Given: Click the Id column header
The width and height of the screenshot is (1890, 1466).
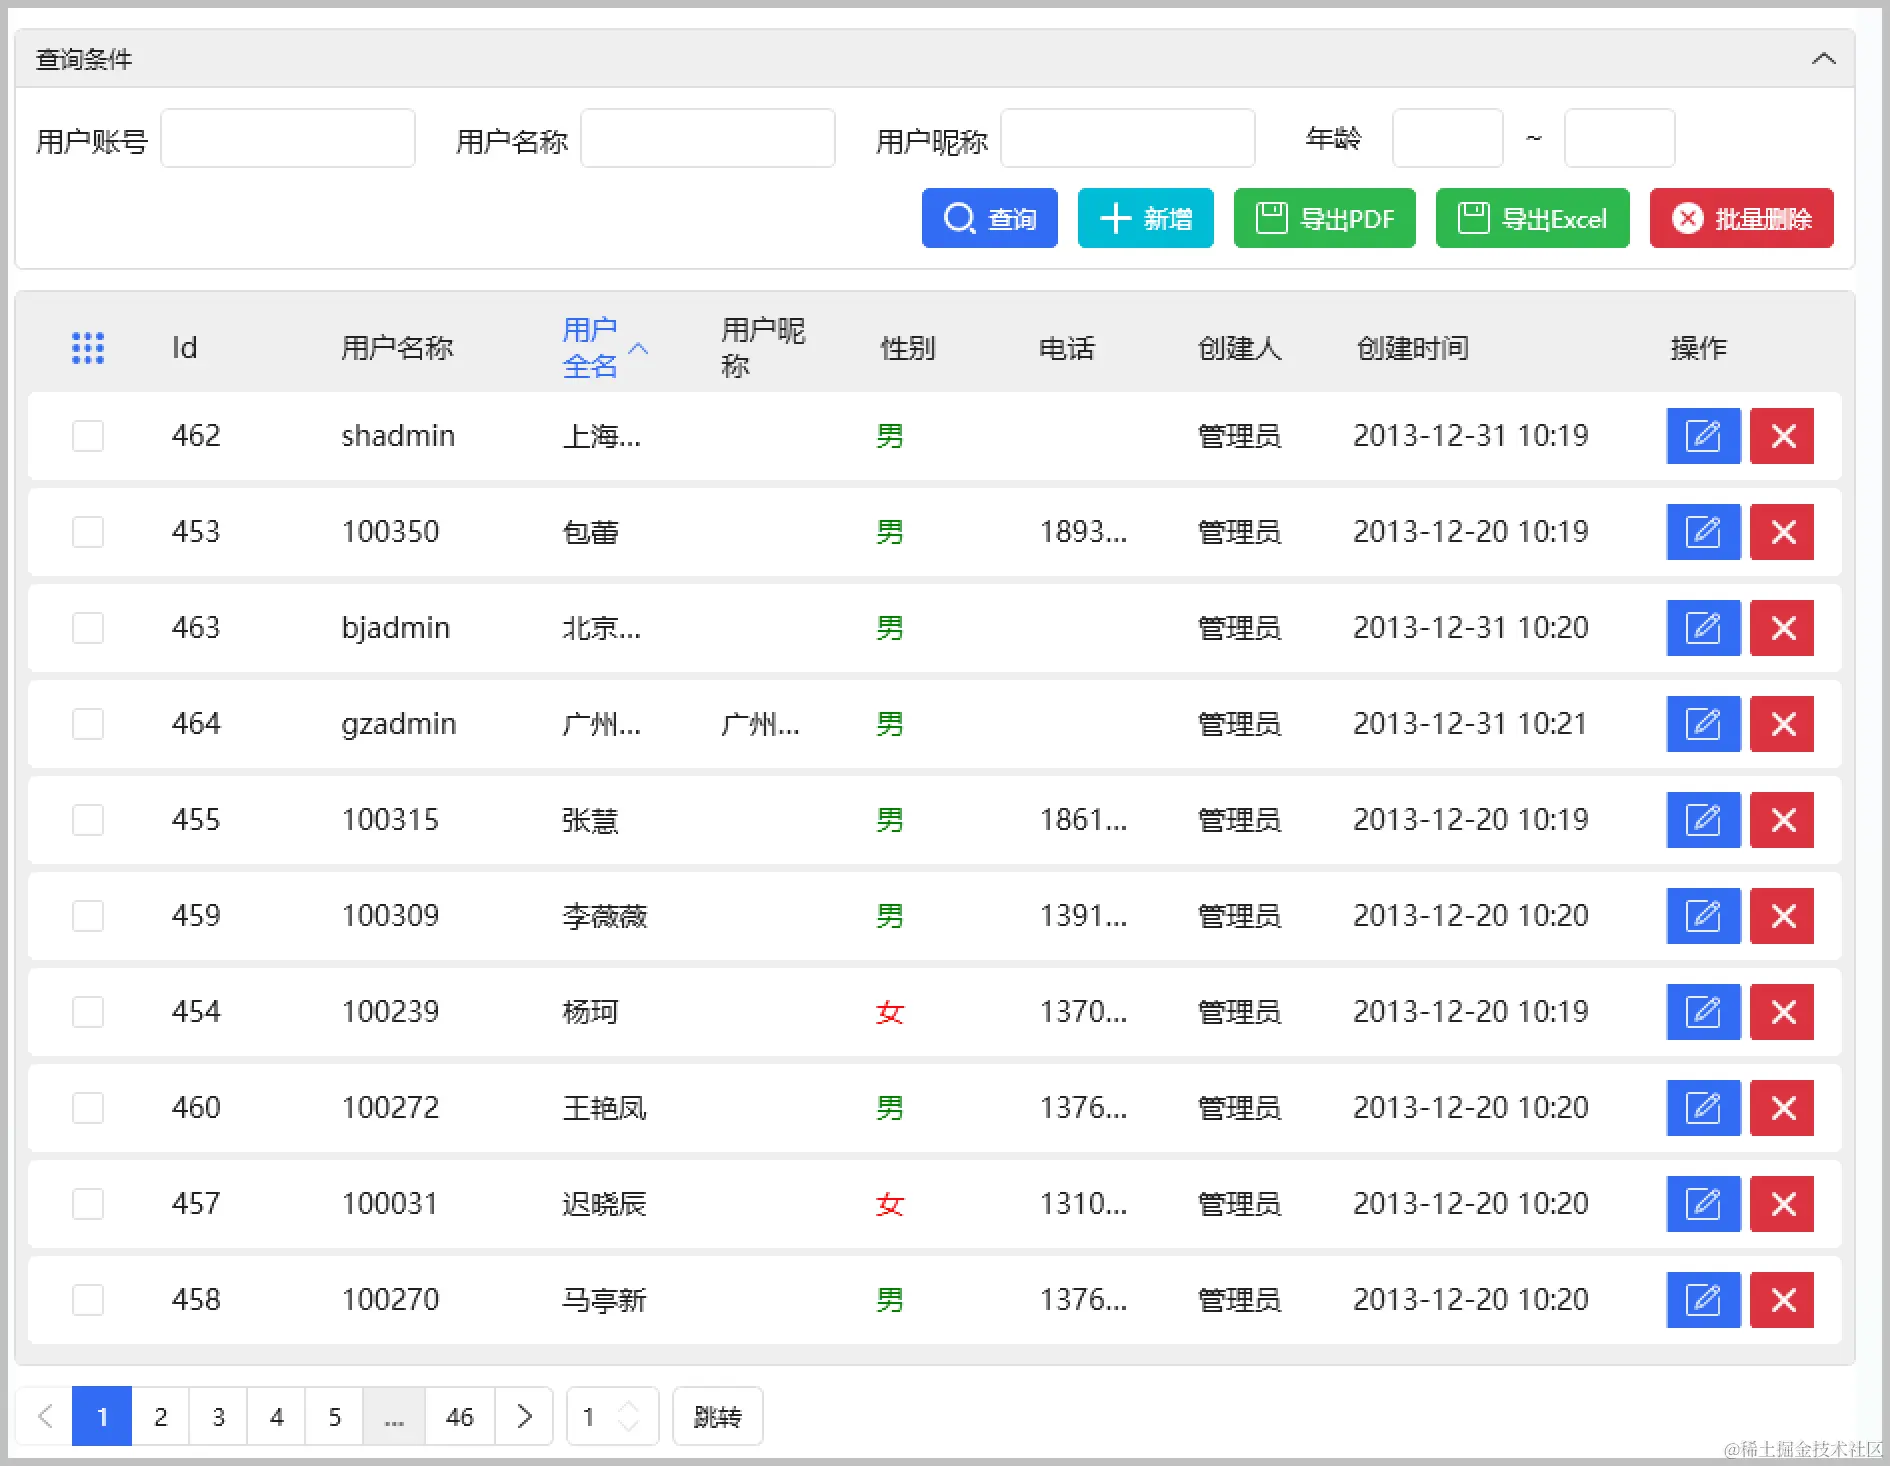Looking at the screenshot, I should tap(184, 348).
